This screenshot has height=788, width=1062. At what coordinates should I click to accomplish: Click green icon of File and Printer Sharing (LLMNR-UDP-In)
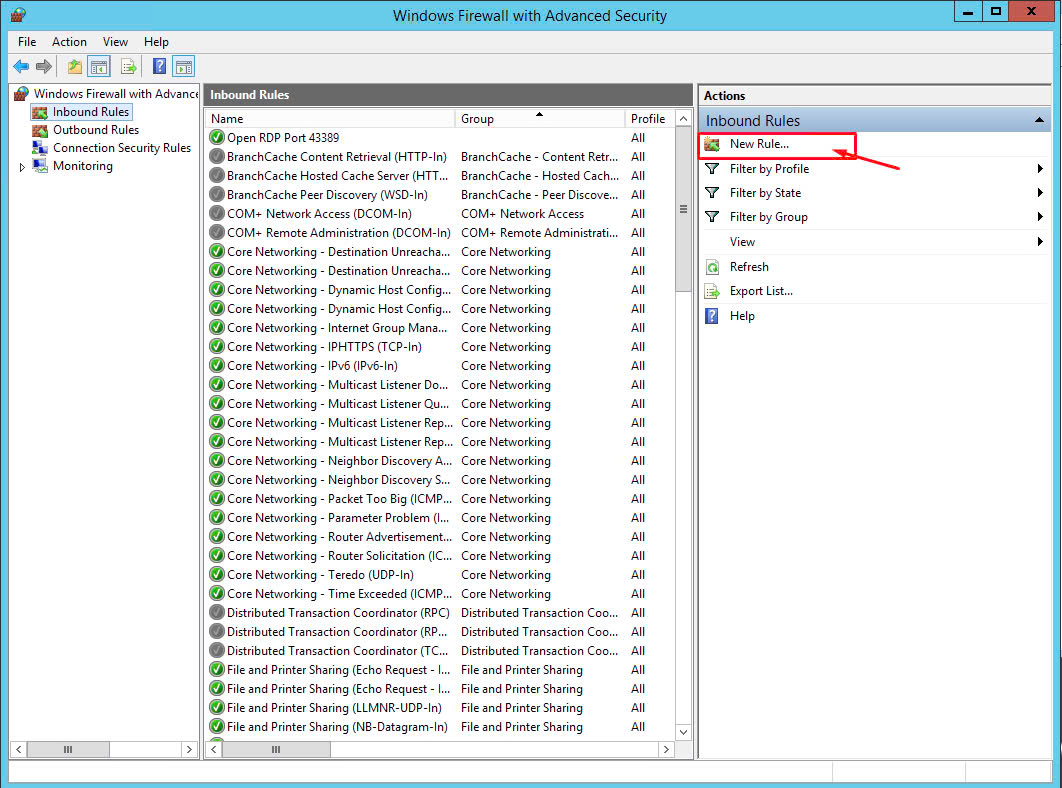(x=217, y=707)
